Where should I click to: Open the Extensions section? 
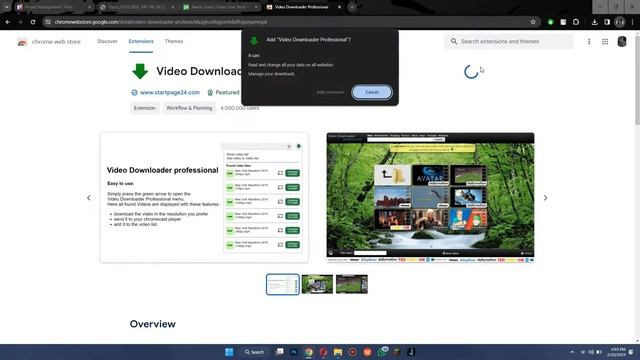click(x=141, y=41)
